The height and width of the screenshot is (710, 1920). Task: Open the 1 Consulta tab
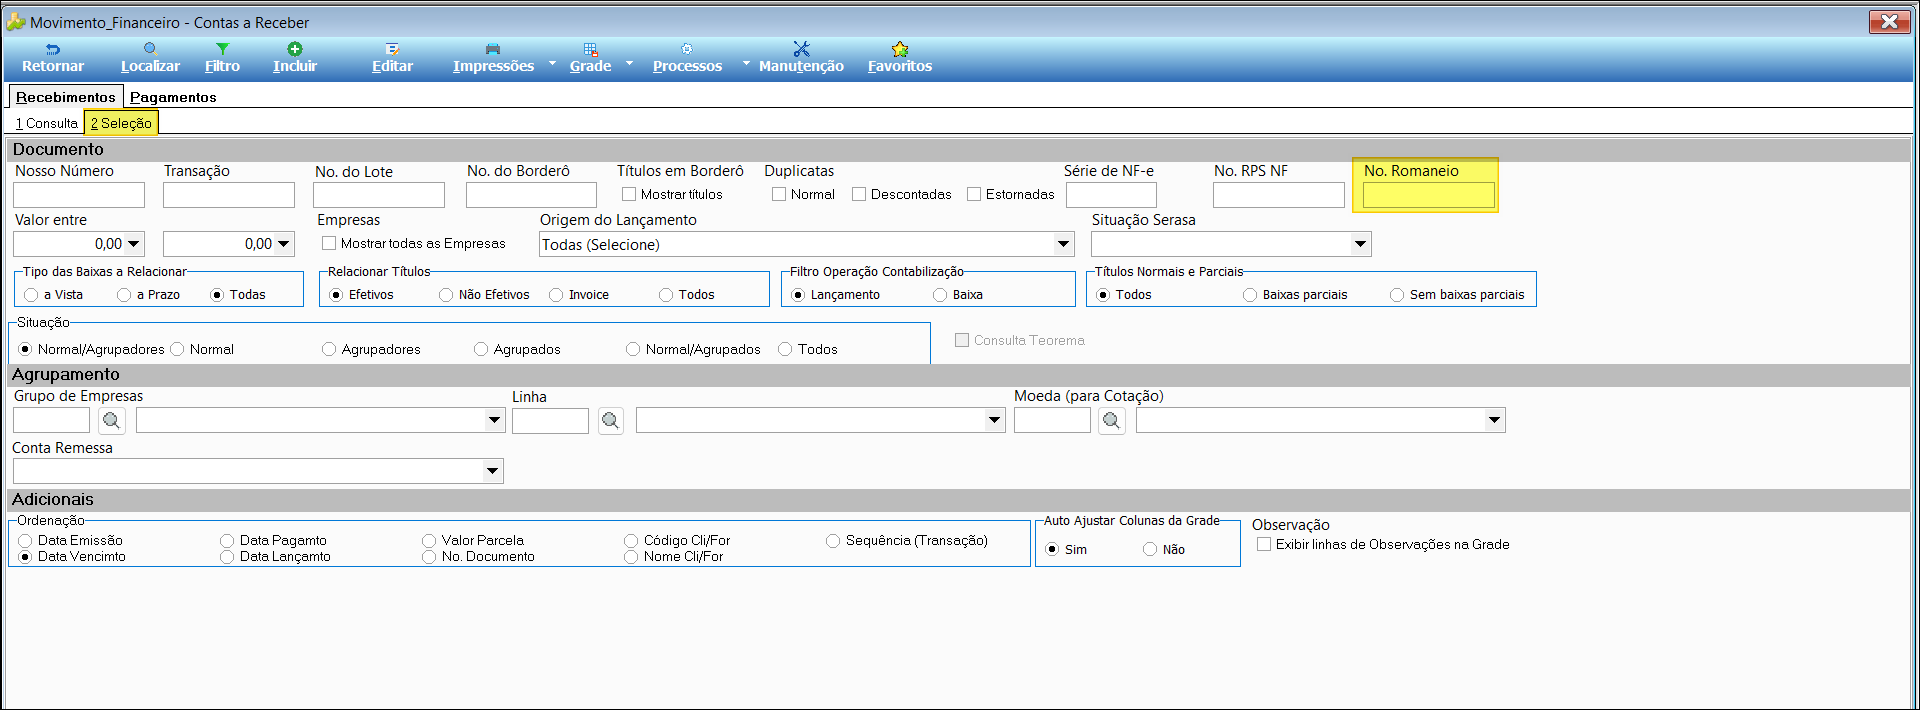click(46, 123)
